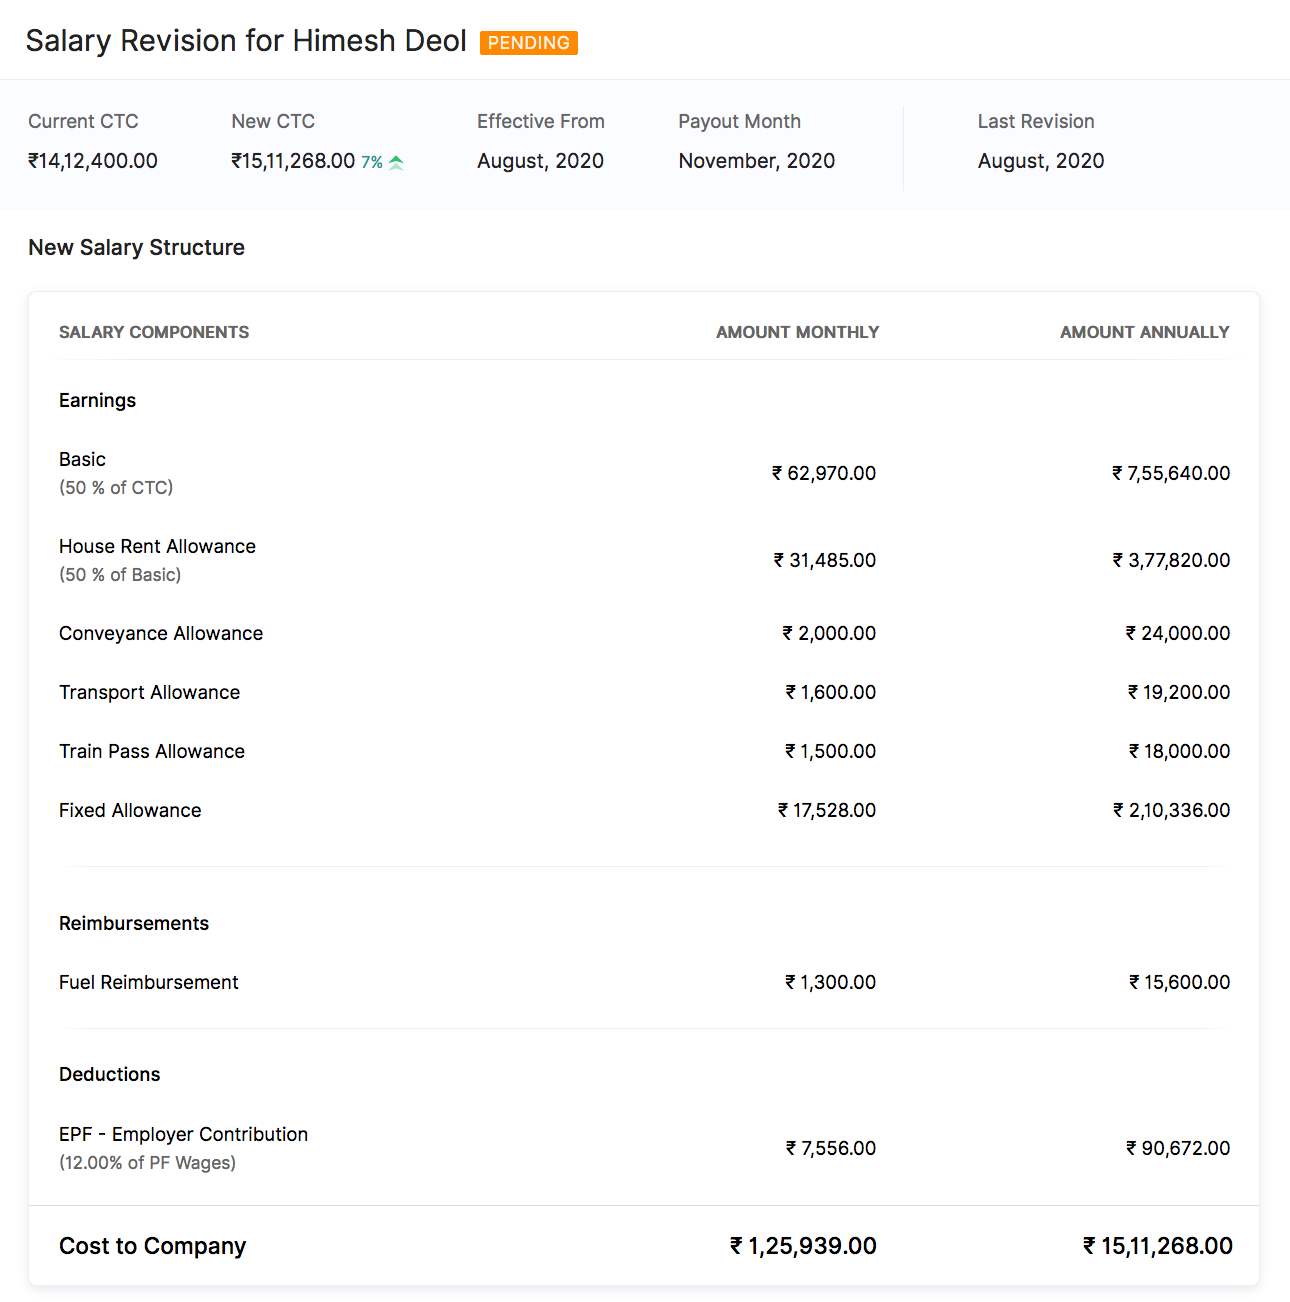
Task: Click the Current CTC value ₹14,12,400.00
Action: (x=93, y=161)
